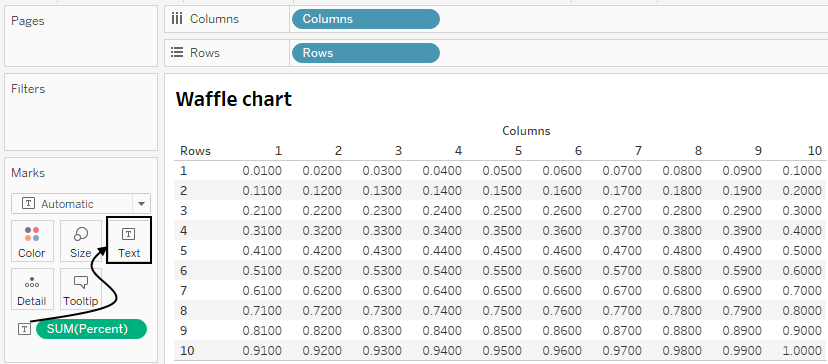Image resolution: width=828 pixels, height=364 pixels.
Task: Select the cell with value 0.9600
Action: 562,350
